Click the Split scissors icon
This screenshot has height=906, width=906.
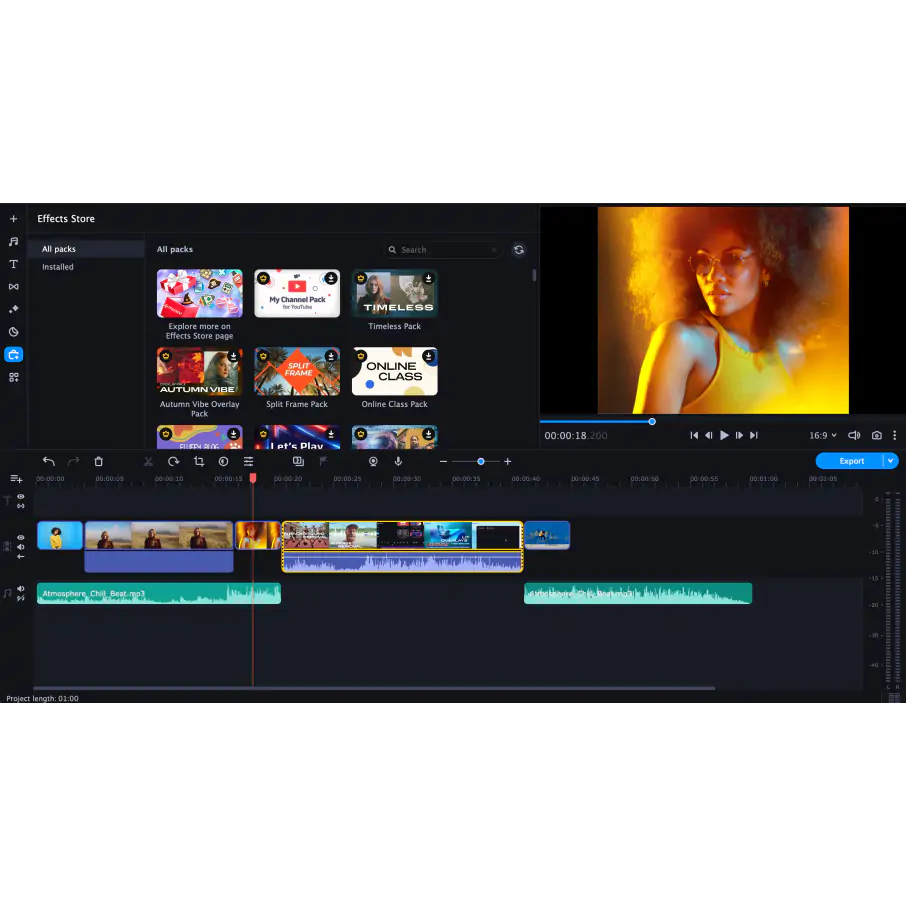coord(148,461)
